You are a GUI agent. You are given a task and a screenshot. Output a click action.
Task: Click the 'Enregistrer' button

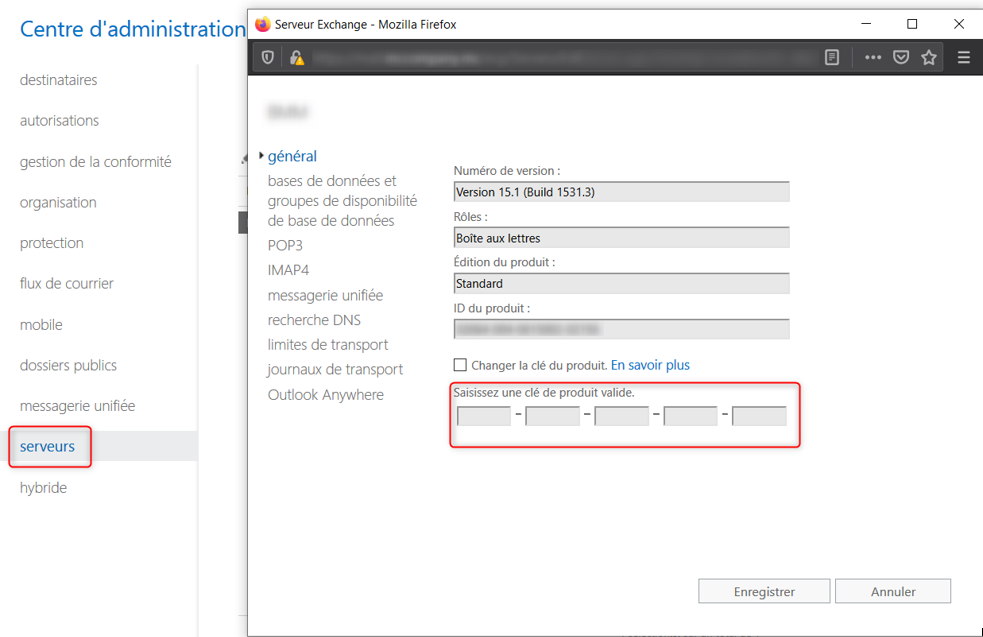(x=764, y=591)
